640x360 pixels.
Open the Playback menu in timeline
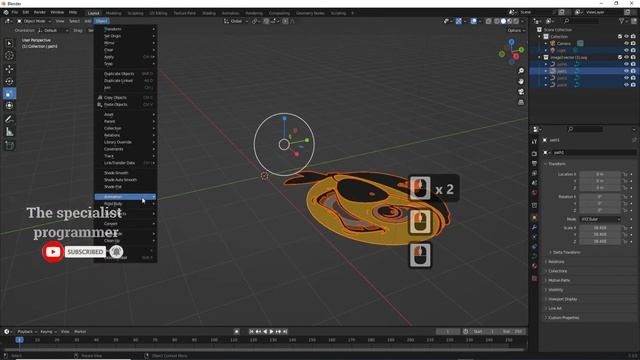(27, 331)
